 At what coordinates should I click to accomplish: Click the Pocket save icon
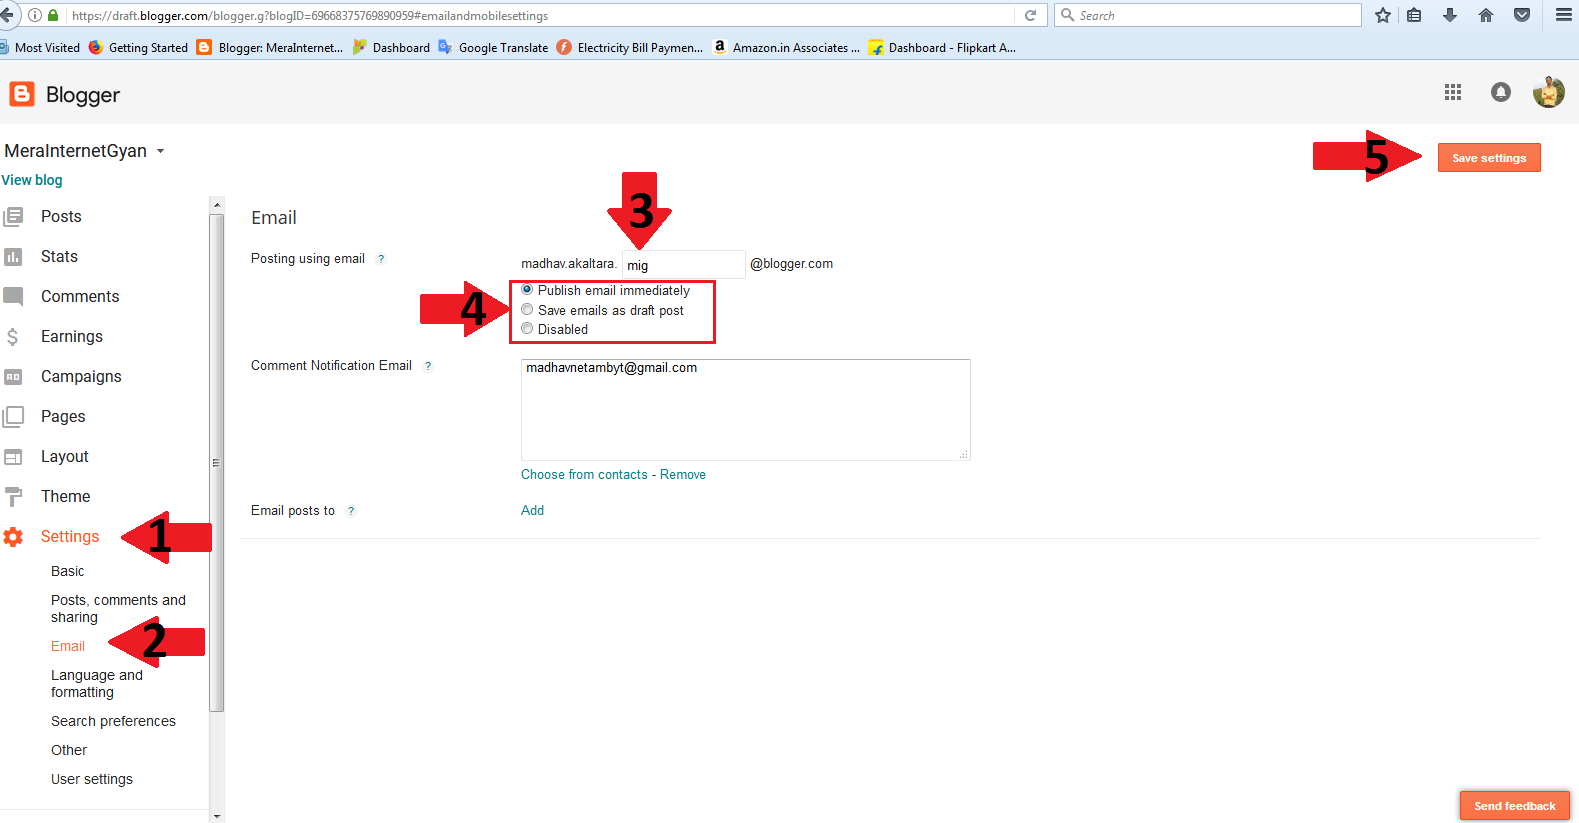1522,15
